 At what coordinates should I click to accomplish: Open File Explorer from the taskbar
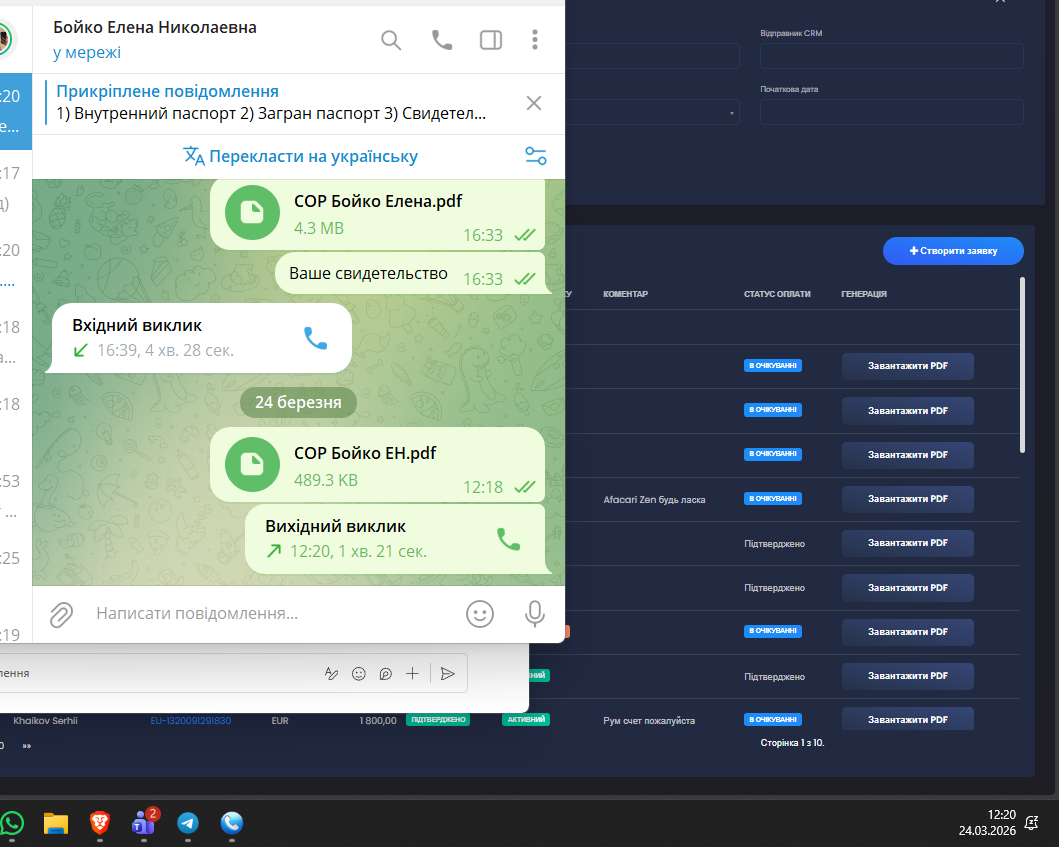click(56, 823)
